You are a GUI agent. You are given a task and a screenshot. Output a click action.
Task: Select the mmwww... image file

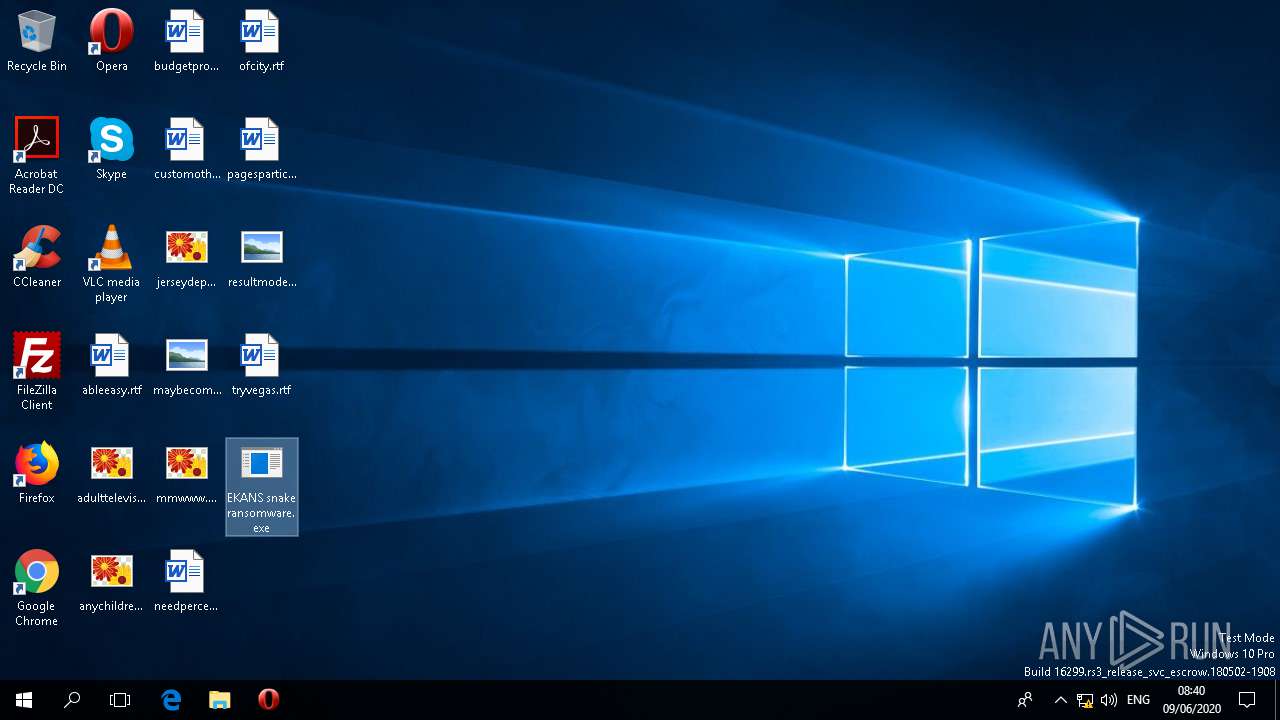click(186, 473)
